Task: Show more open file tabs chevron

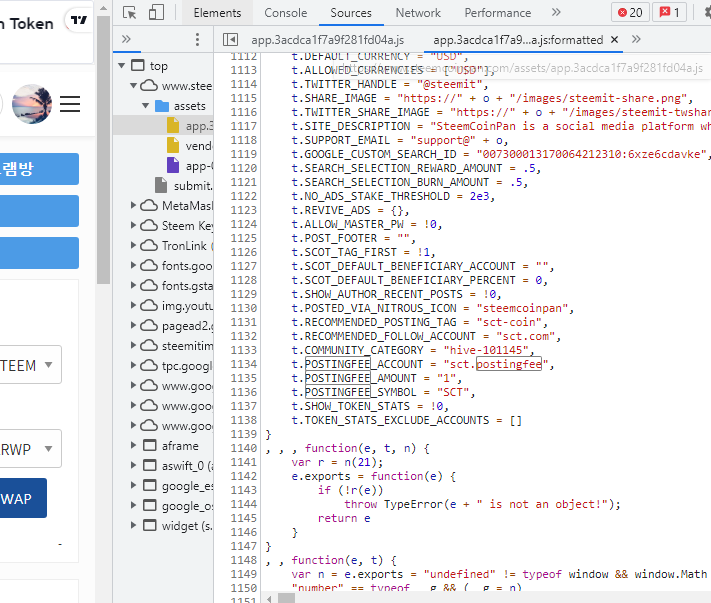Action: (636, 39)
